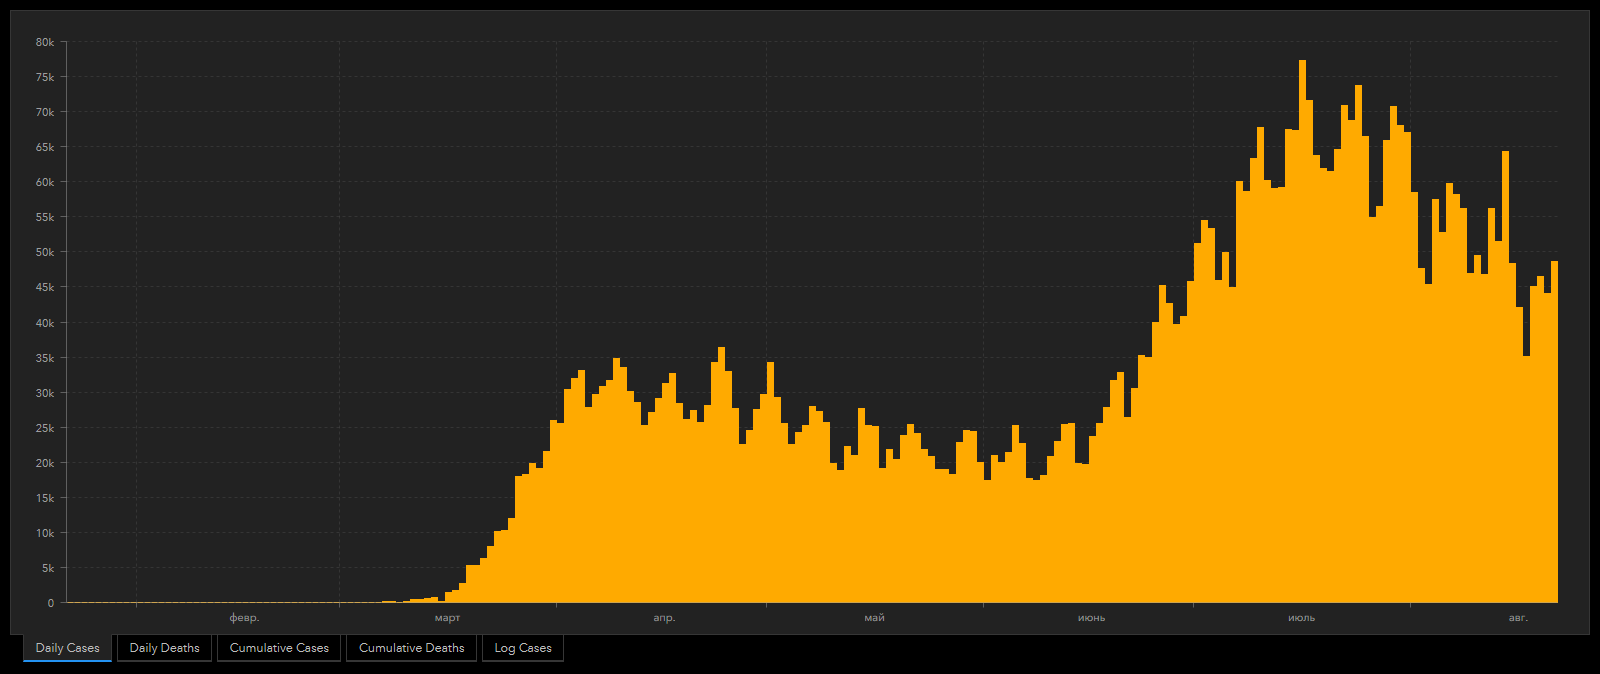Click the 65k y-axis tick label
The height and width of the screenshot is (674, 1600).
click(45, 147)
